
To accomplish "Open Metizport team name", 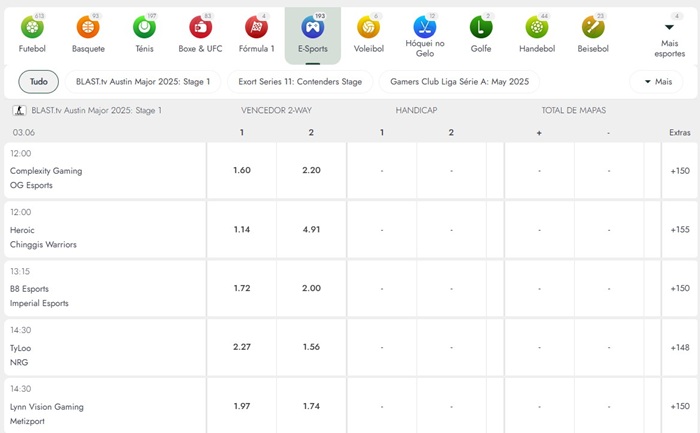I will (x=27, y=421).
